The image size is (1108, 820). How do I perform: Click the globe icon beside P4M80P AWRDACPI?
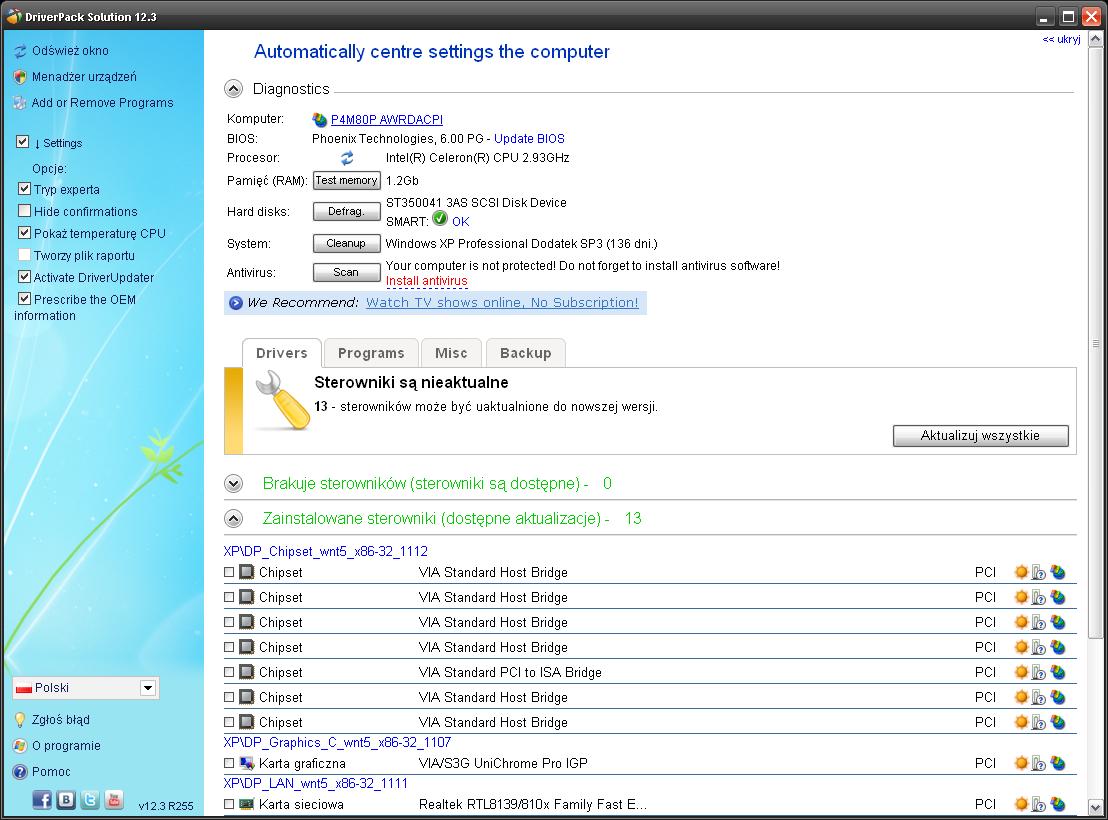point(320,119)
